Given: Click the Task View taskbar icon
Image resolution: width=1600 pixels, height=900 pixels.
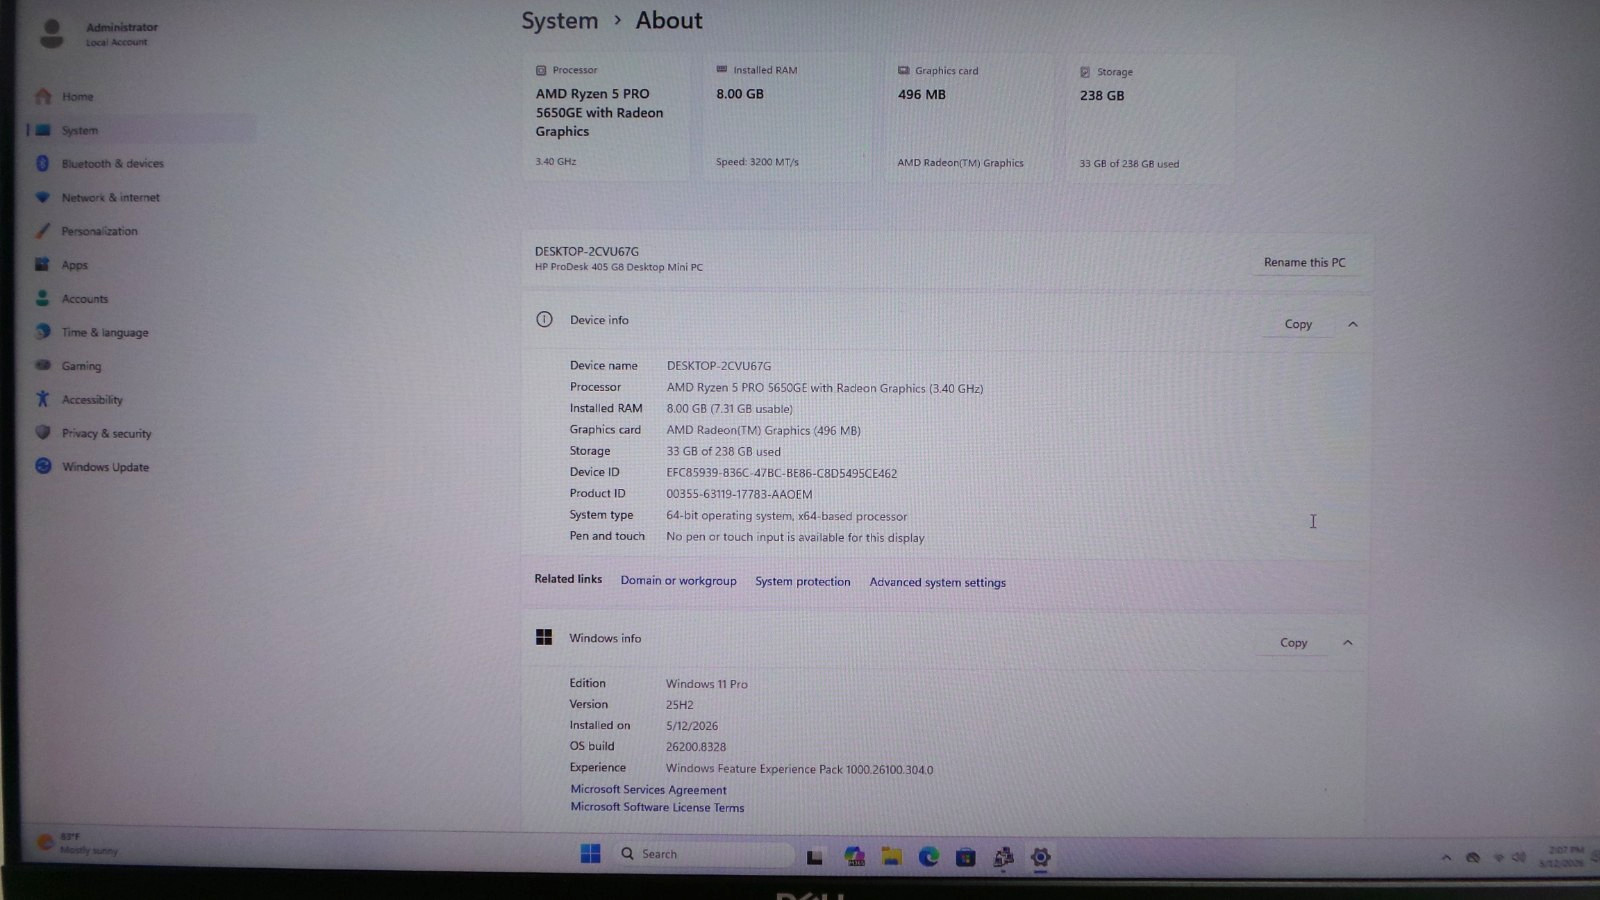Looking at the screenshot, I should pos(815,857).
